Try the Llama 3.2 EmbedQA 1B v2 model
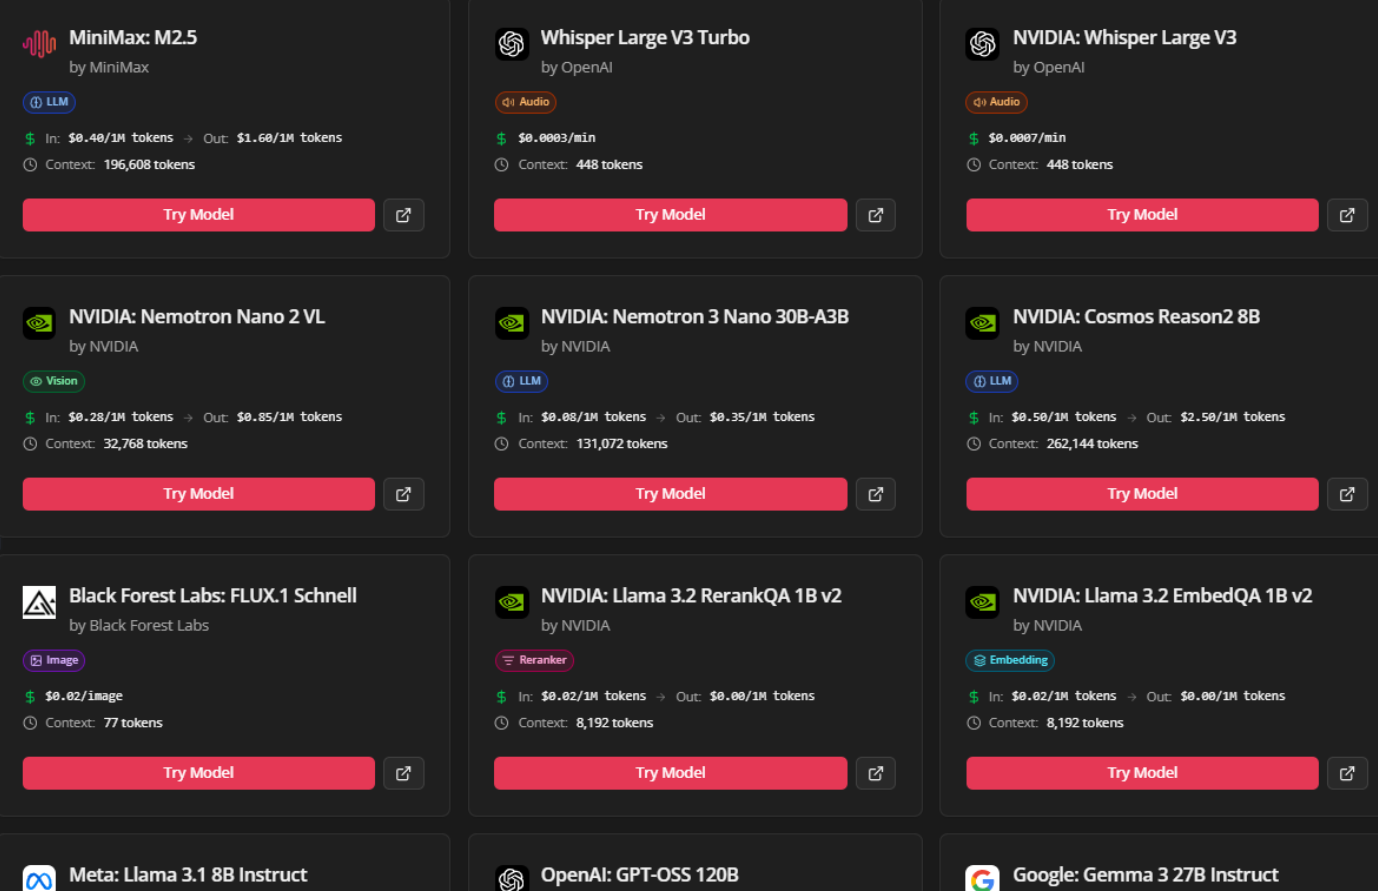 (1142, 773)
